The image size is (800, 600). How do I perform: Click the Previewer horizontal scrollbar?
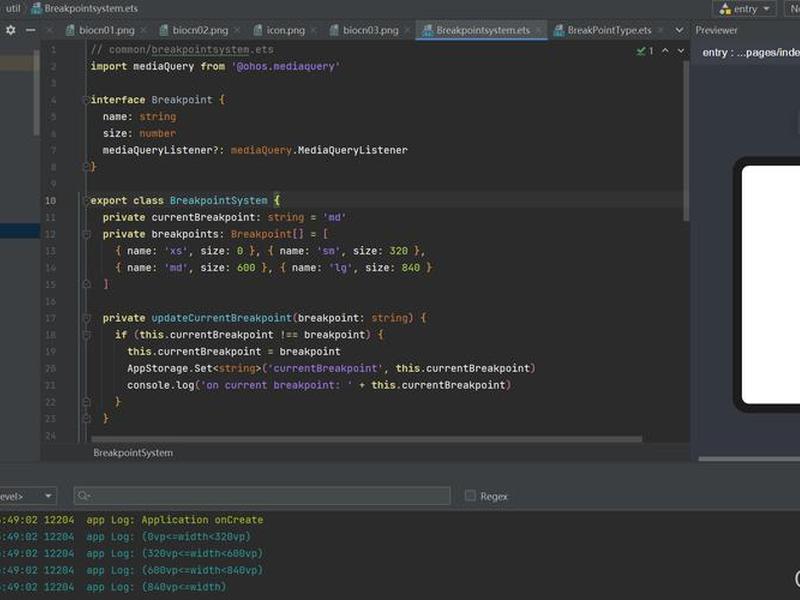pos(749,459)
